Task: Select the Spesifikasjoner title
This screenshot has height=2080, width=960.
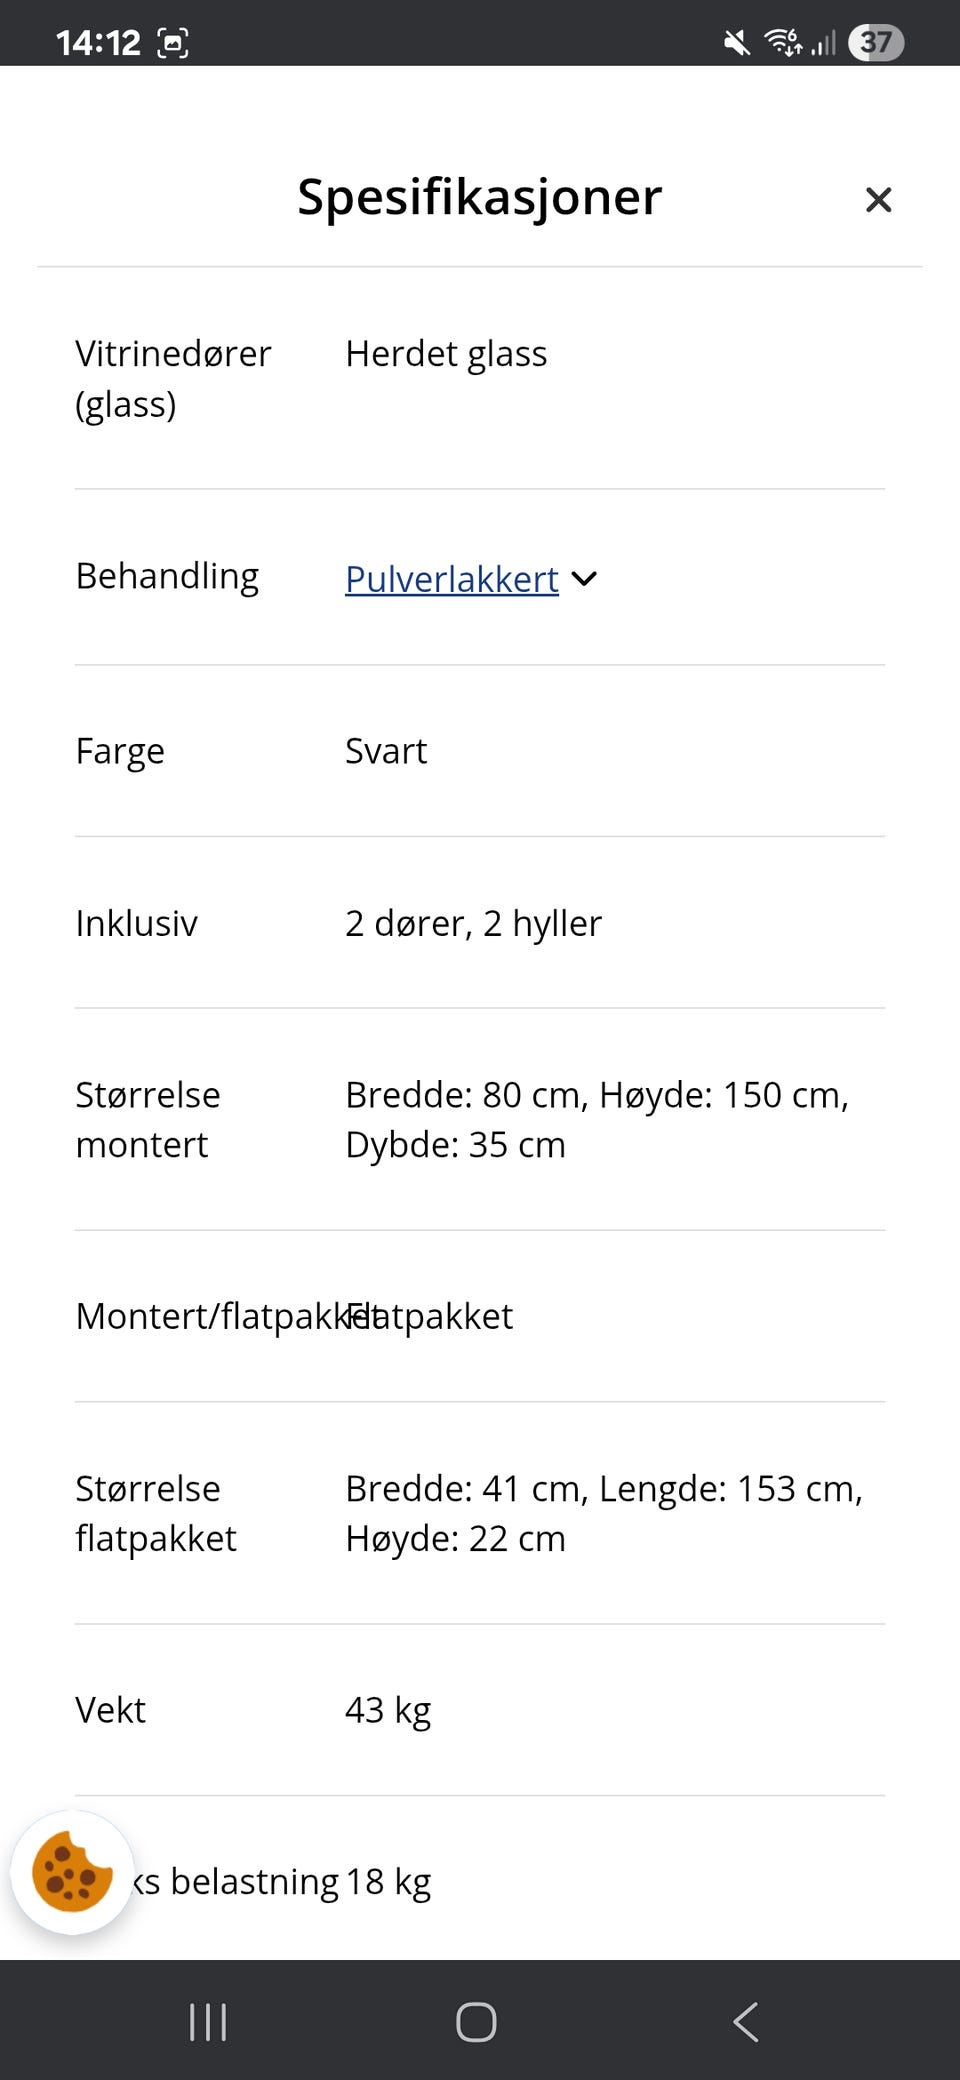Action: (x=478, y=197)
